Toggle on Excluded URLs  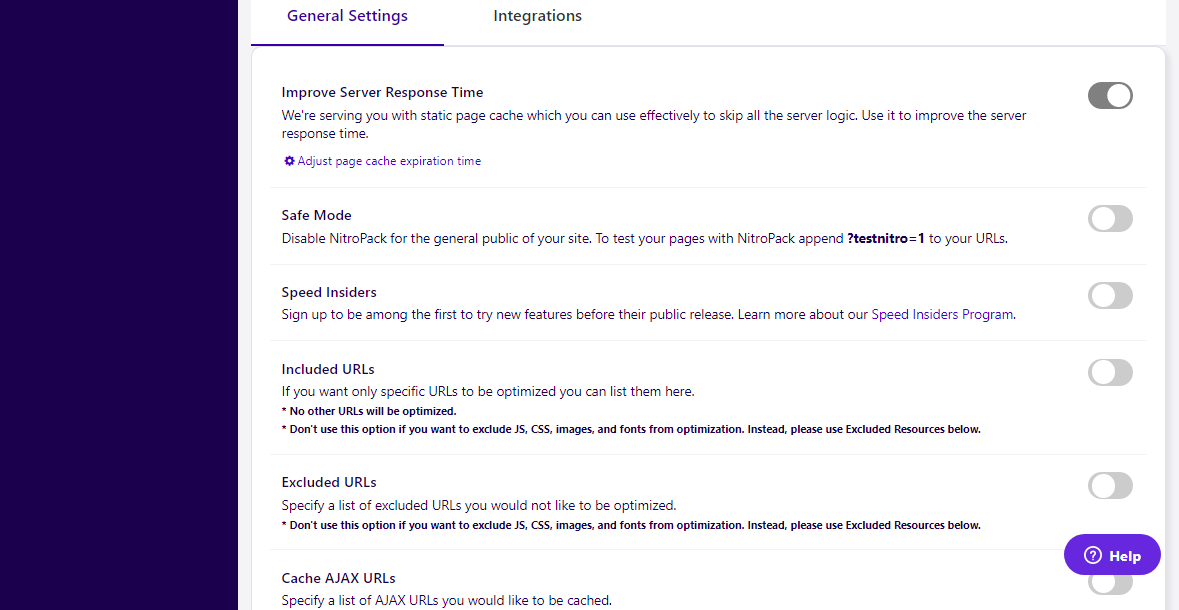(1110, 486)
